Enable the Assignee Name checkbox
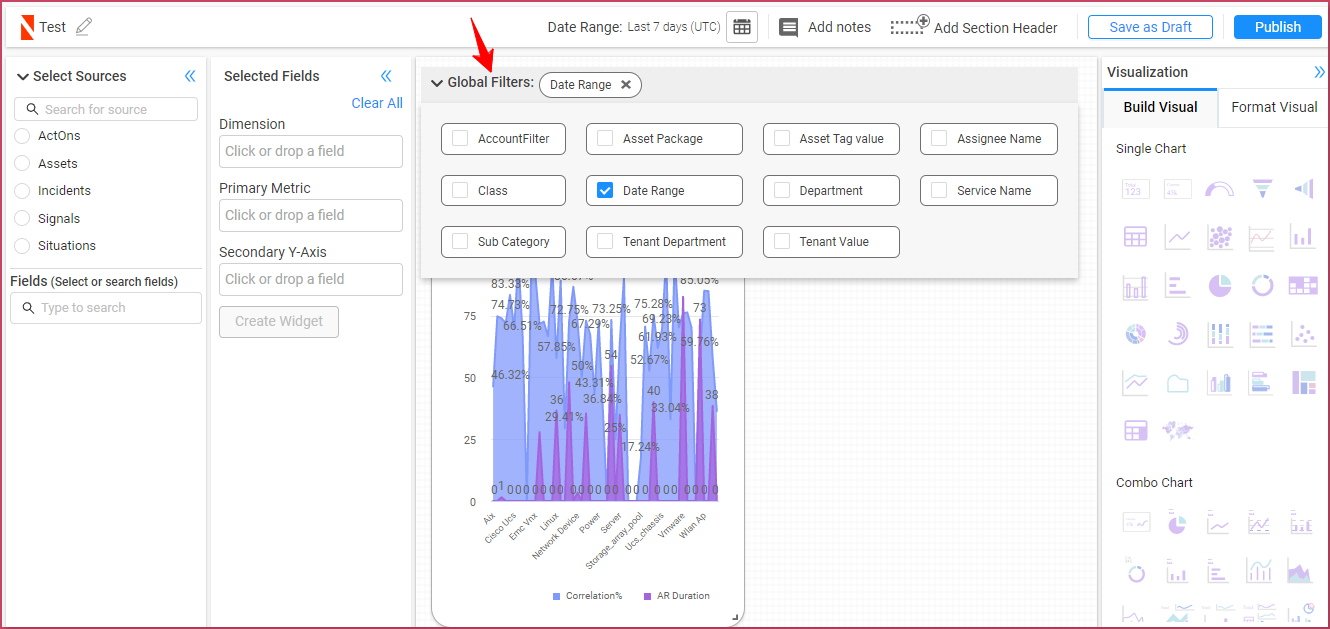Screen dimensions: 1330x629 tap(939, 139)
